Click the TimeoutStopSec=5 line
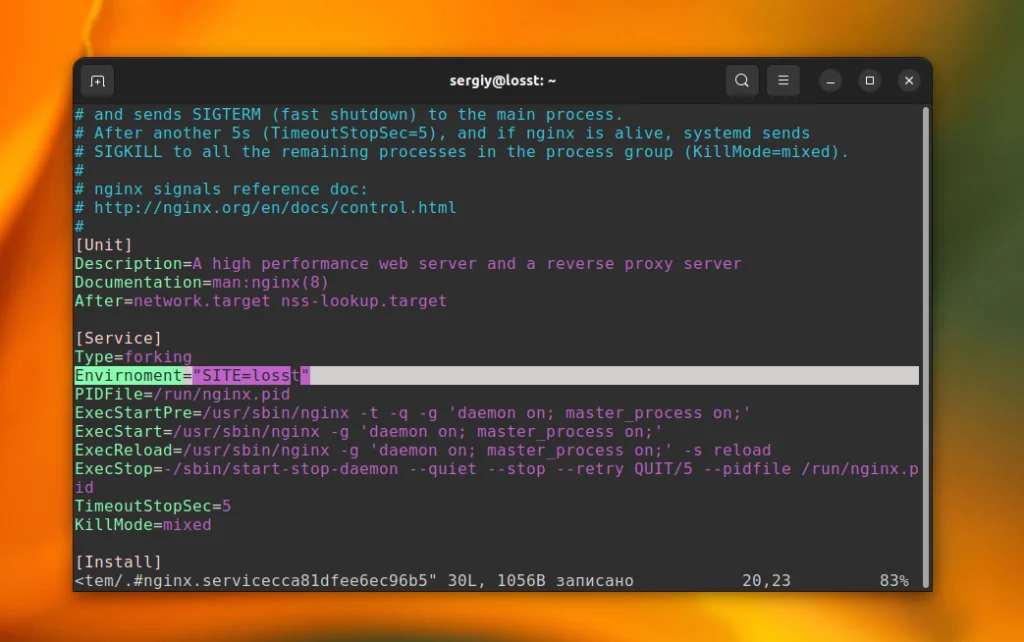 coord(153,506)
